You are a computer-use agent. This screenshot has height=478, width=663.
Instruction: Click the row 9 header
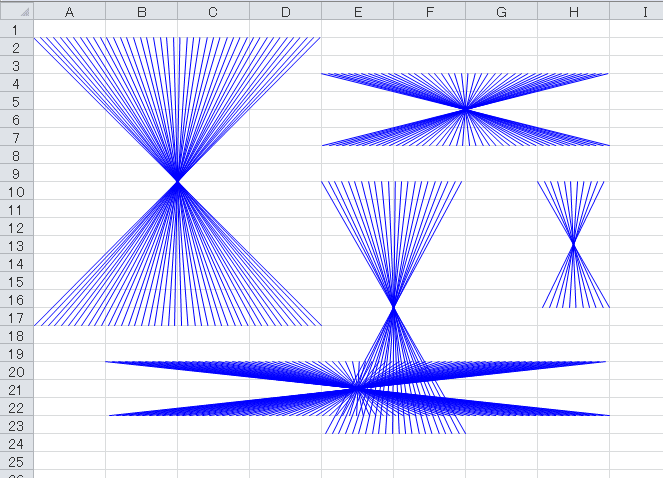(x=16, y=174)
